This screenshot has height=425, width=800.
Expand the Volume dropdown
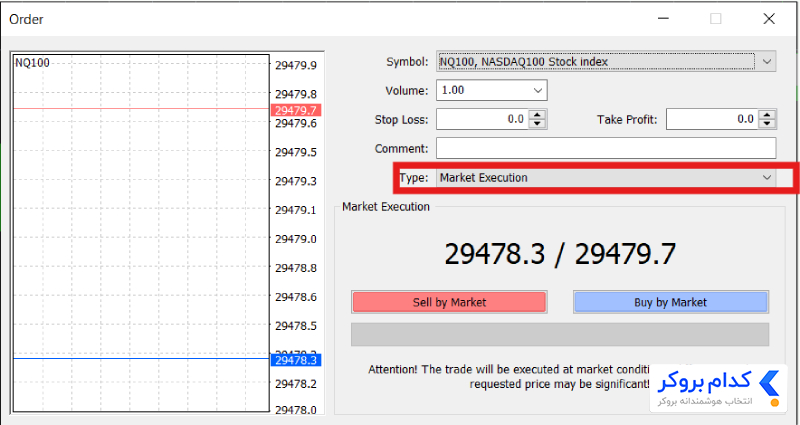538,90
